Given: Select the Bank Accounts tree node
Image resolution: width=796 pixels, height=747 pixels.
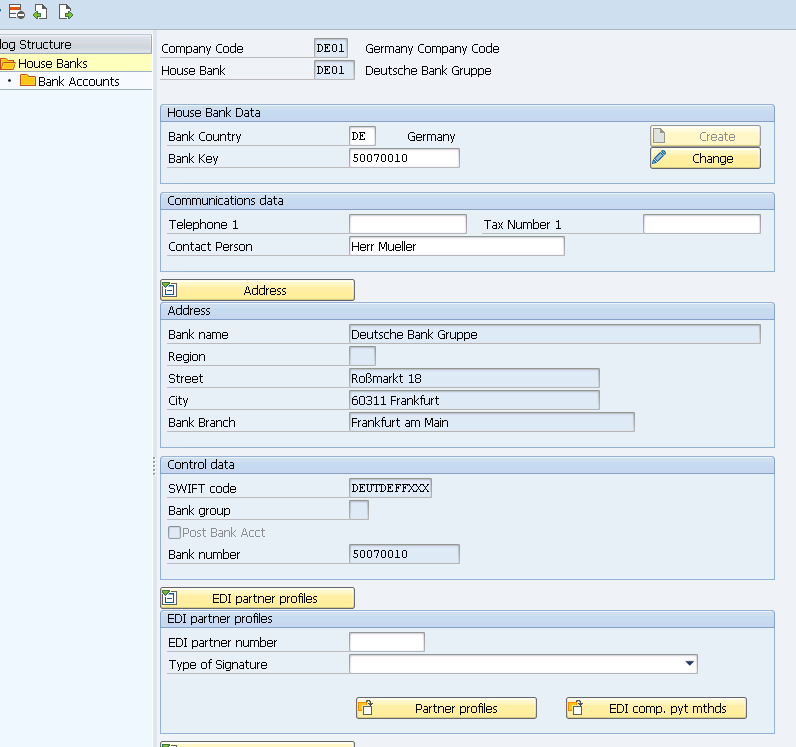Looking at the screenshot, I should point(79,81).
